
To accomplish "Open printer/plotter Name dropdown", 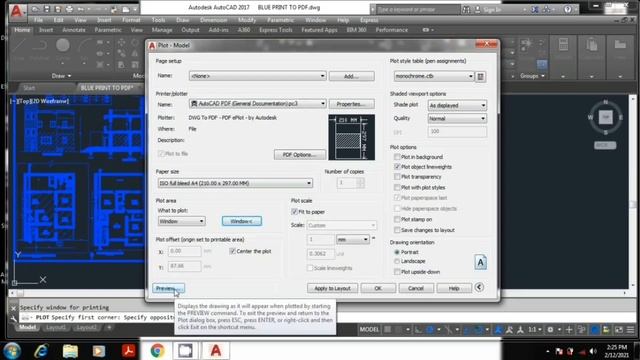I will click(x=257, y=104).
